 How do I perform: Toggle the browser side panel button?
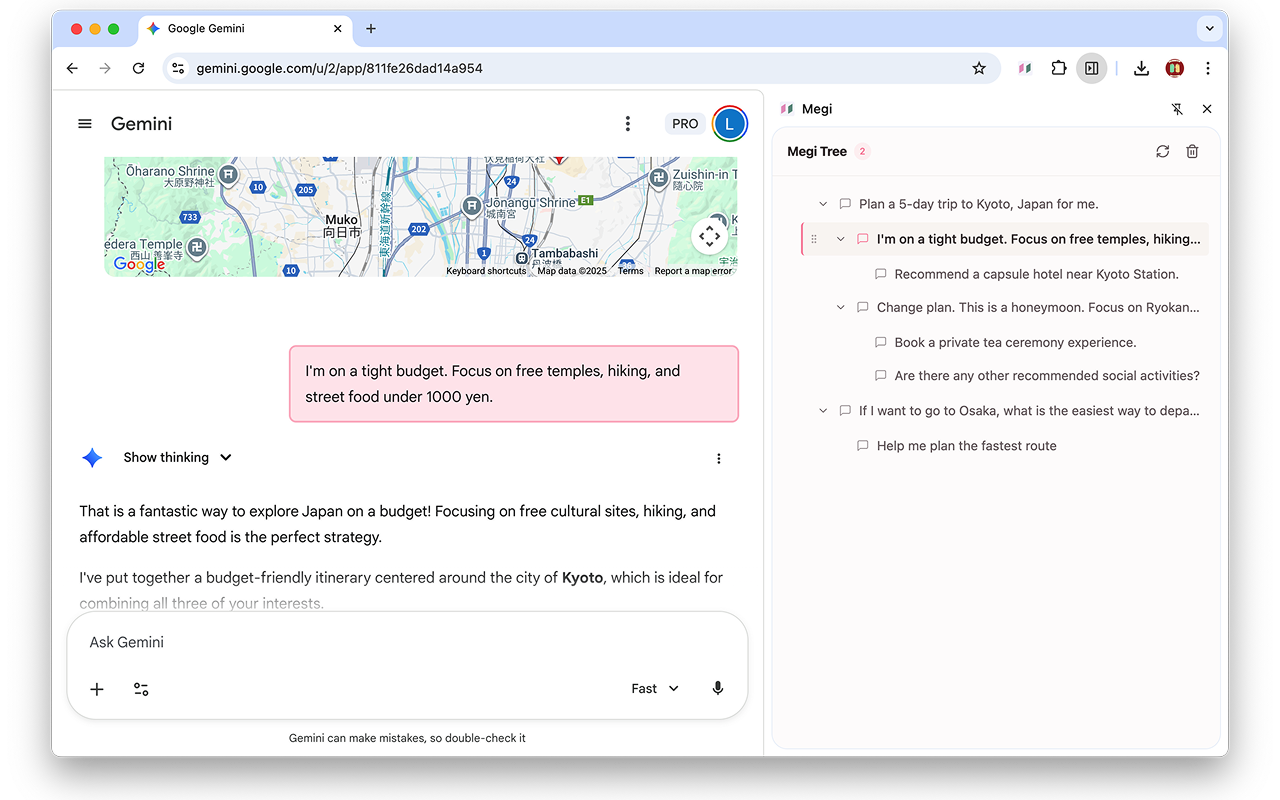tap(1091, 68)
